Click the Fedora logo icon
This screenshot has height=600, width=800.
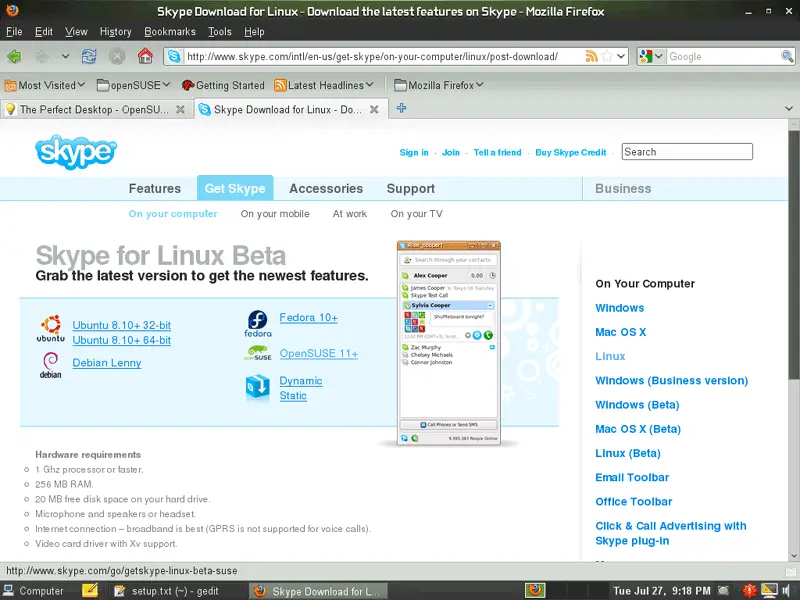click(258, 324)
